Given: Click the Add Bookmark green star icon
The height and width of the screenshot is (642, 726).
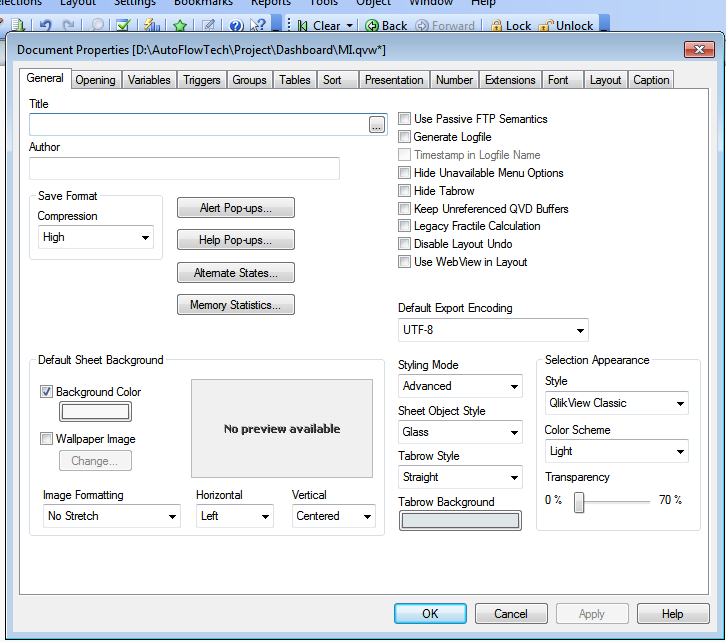Looking at the screenshot, I should [x=180, y=25].
